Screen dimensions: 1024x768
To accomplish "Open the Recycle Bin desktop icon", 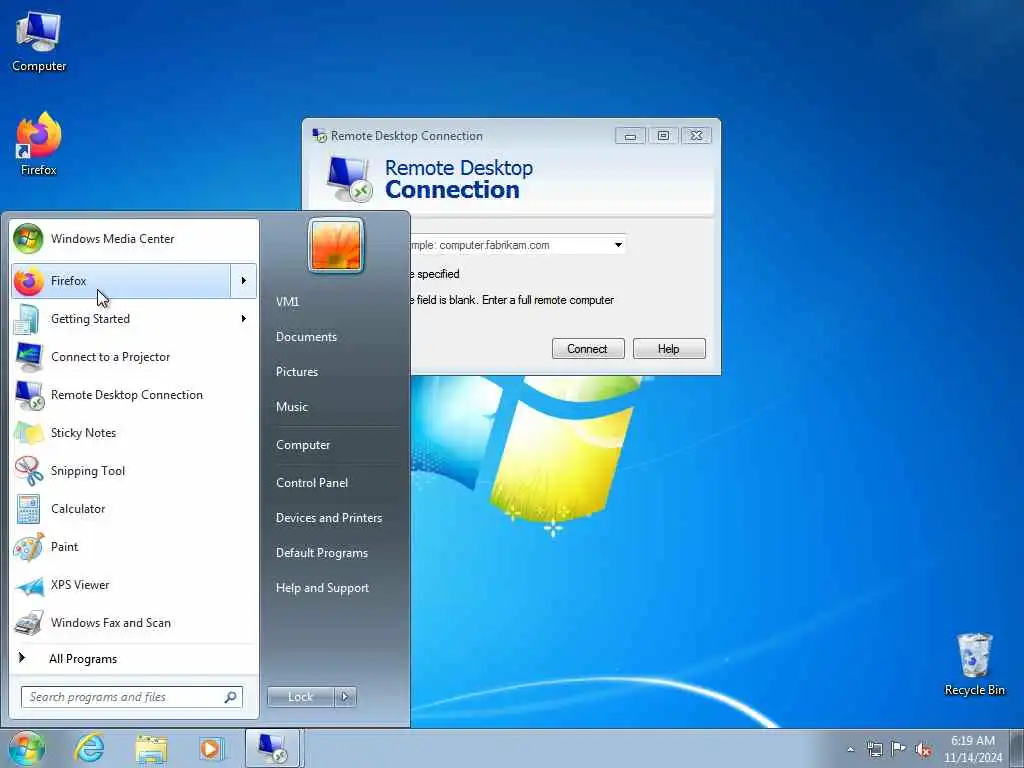I will (974, 664).
